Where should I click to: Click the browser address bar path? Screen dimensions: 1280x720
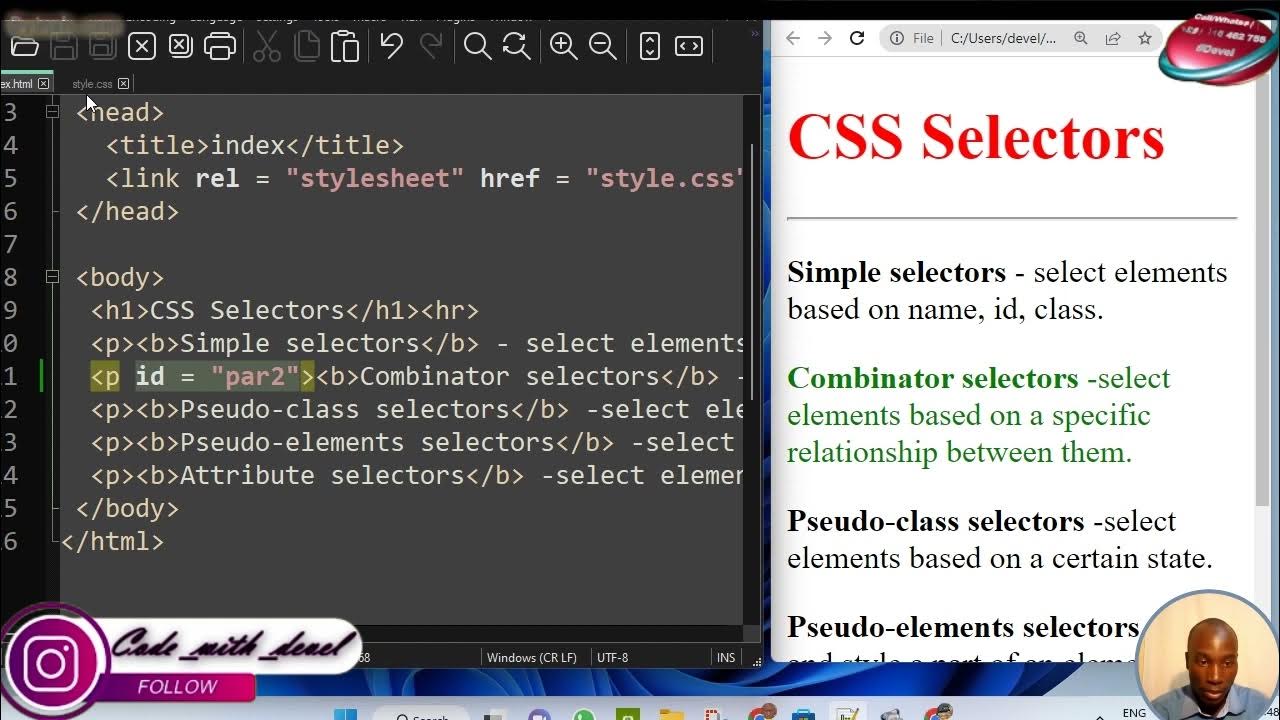click(1003, 38)
